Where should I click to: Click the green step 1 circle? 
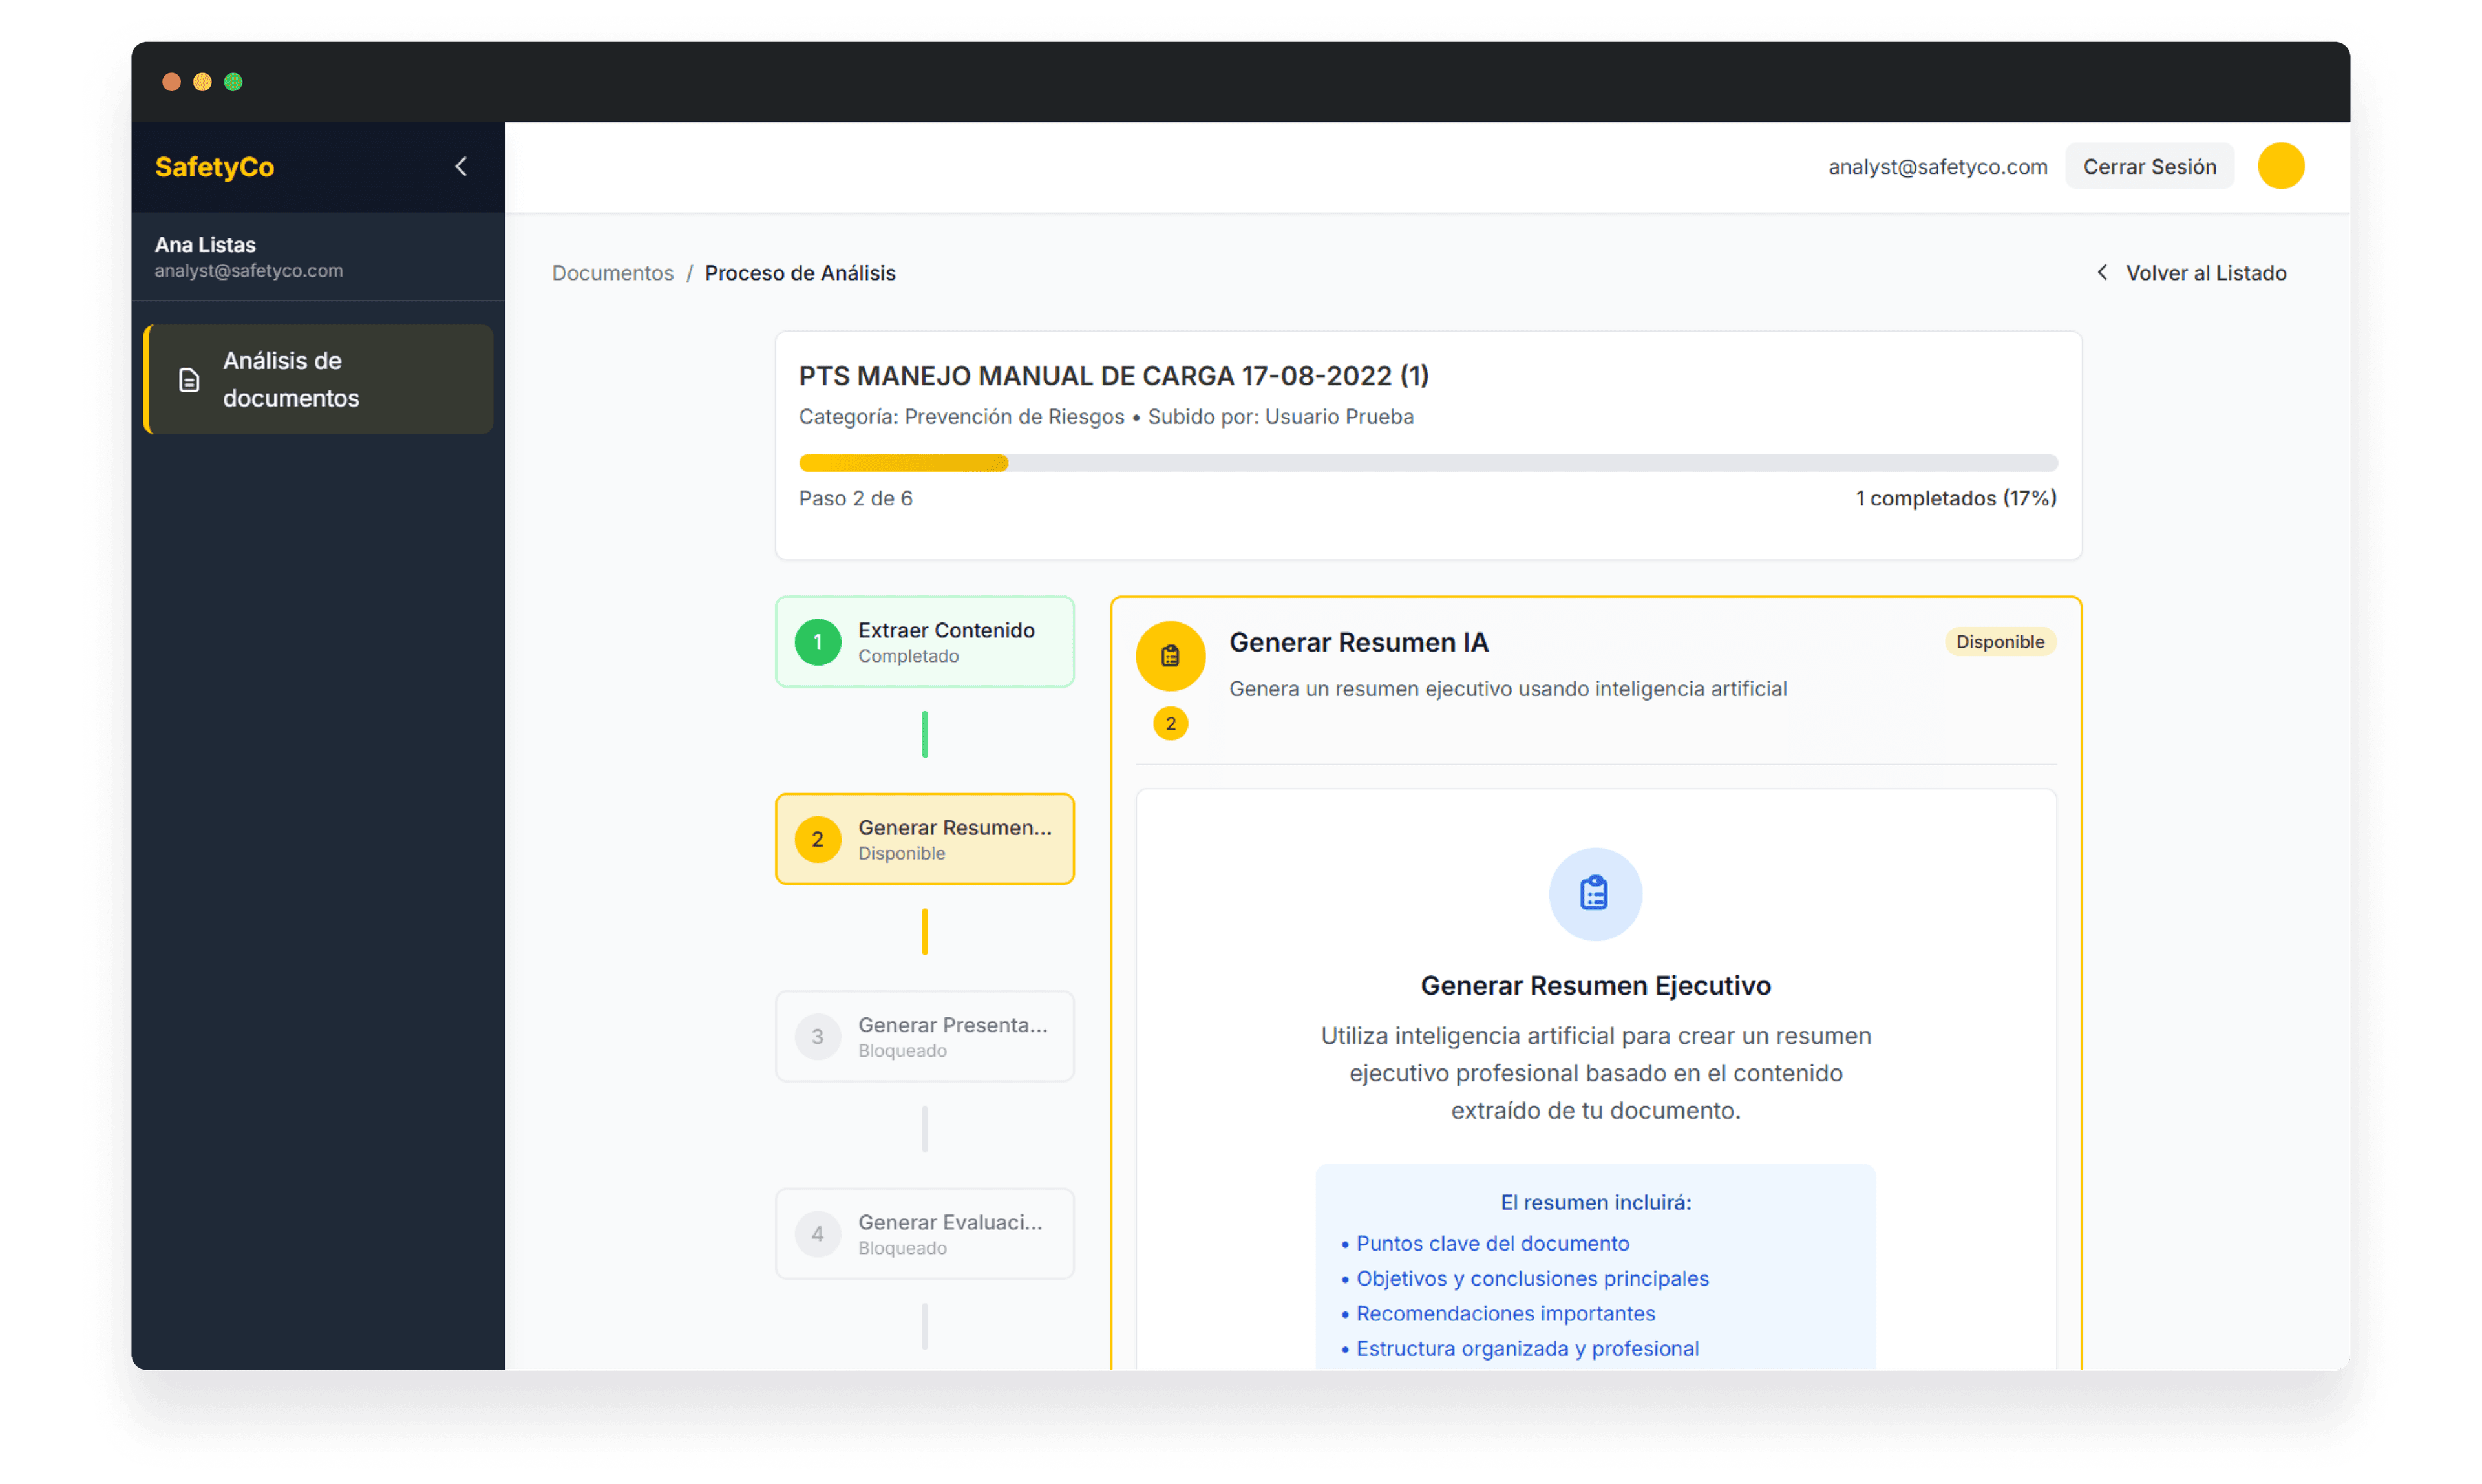click(x=817, y=642)
